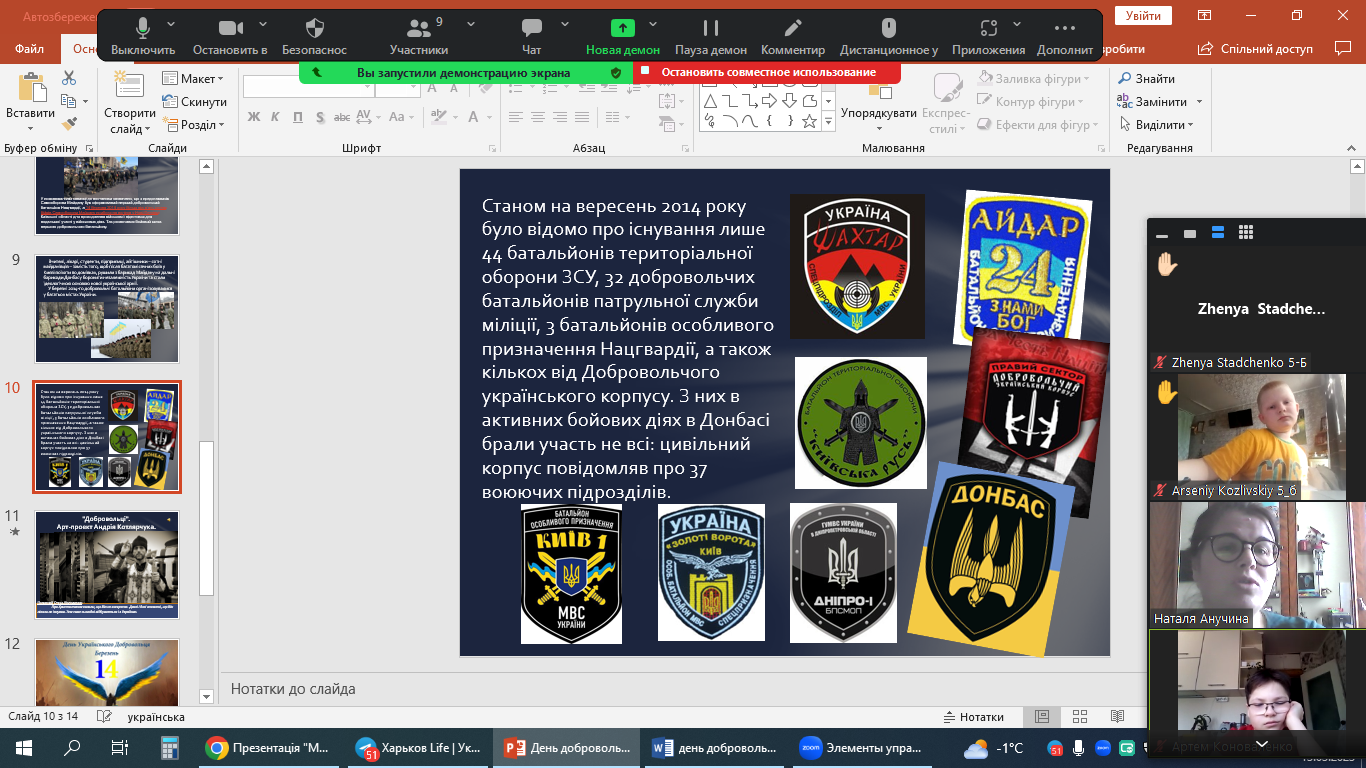Click spell-check icon in status bar
This screenshot has height=768, width=1366.
coord(103,717)
